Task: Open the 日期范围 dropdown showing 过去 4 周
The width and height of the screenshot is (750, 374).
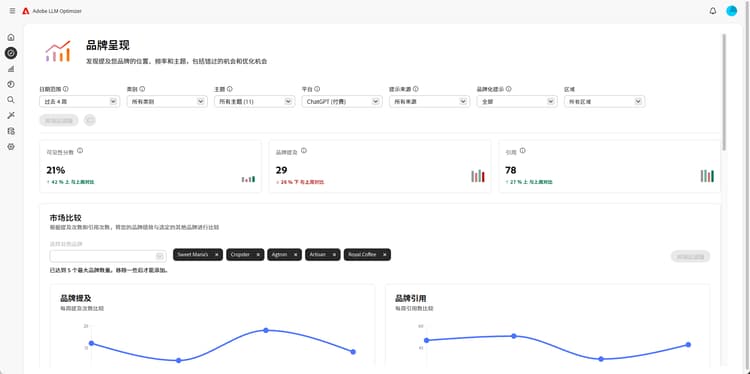Action: click(x=79, y=101)
